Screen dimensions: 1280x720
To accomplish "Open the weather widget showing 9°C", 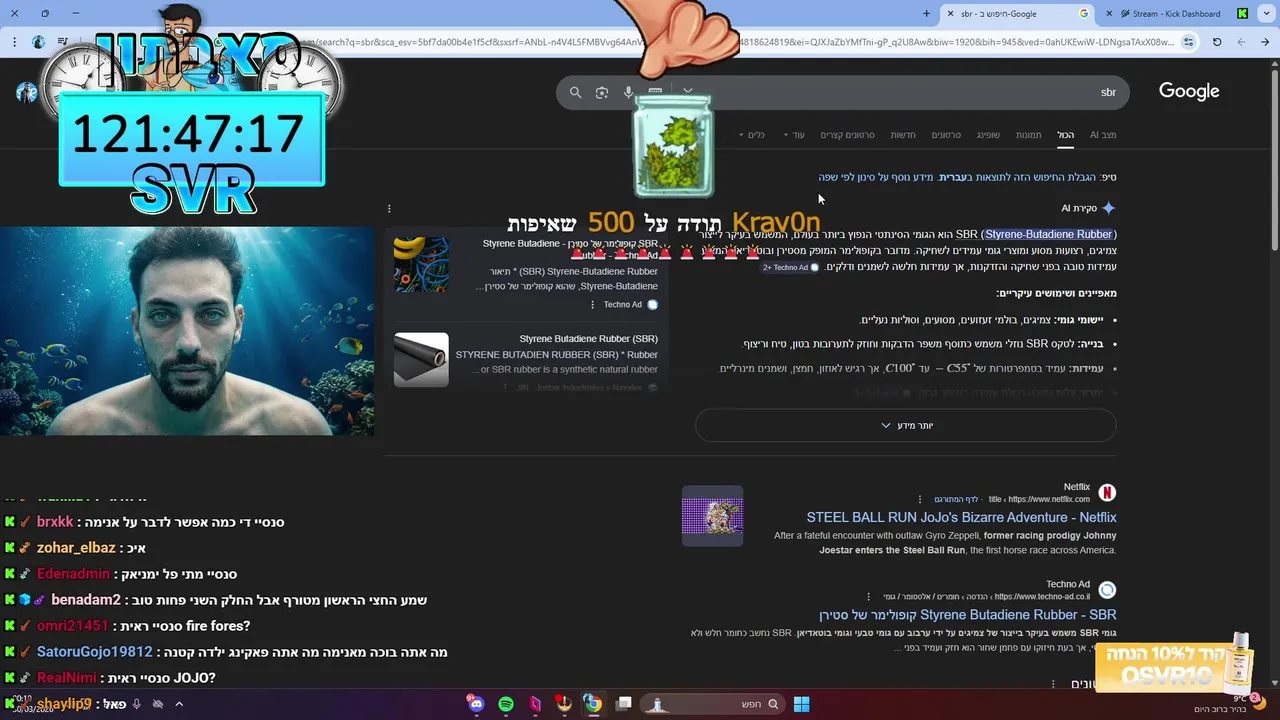I will click(x=1226, y=704).
